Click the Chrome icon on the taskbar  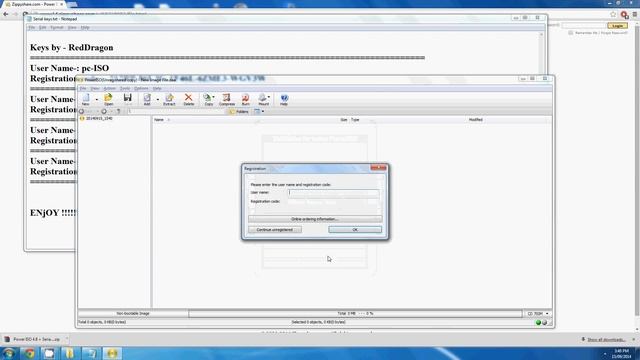29,353
